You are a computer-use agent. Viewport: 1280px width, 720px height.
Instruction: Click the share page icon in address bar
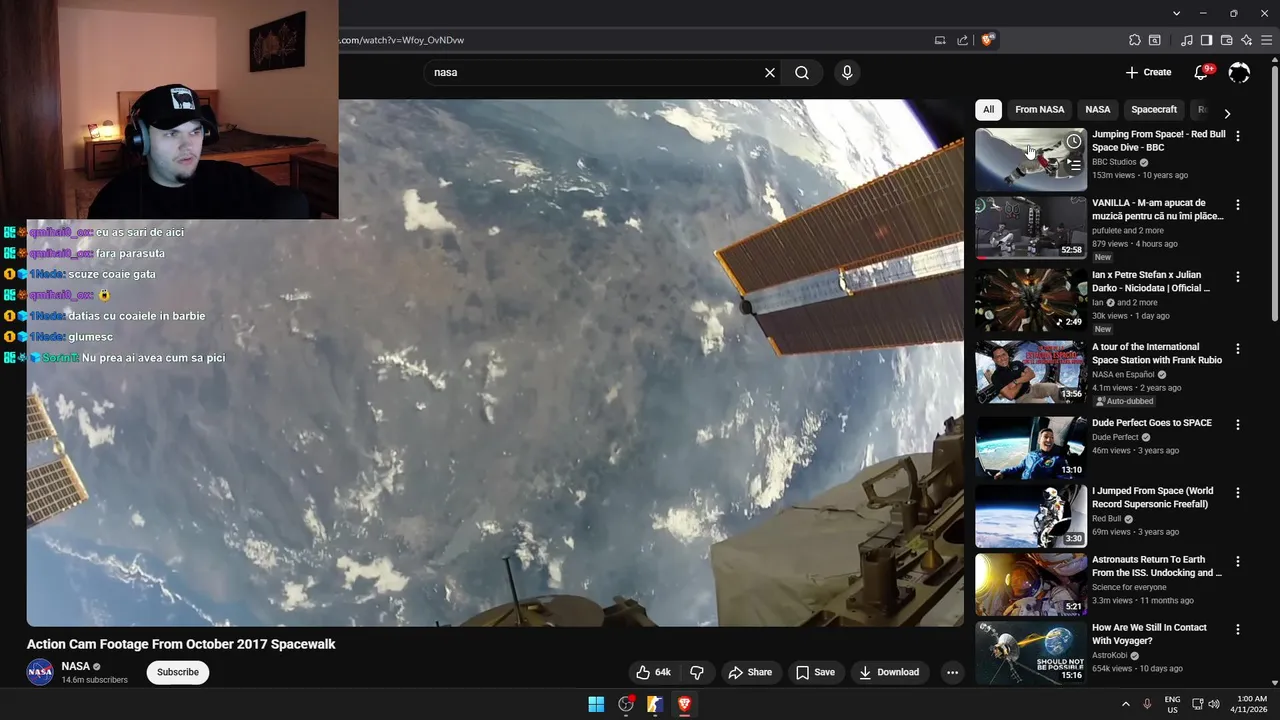[x=962, y=40]
